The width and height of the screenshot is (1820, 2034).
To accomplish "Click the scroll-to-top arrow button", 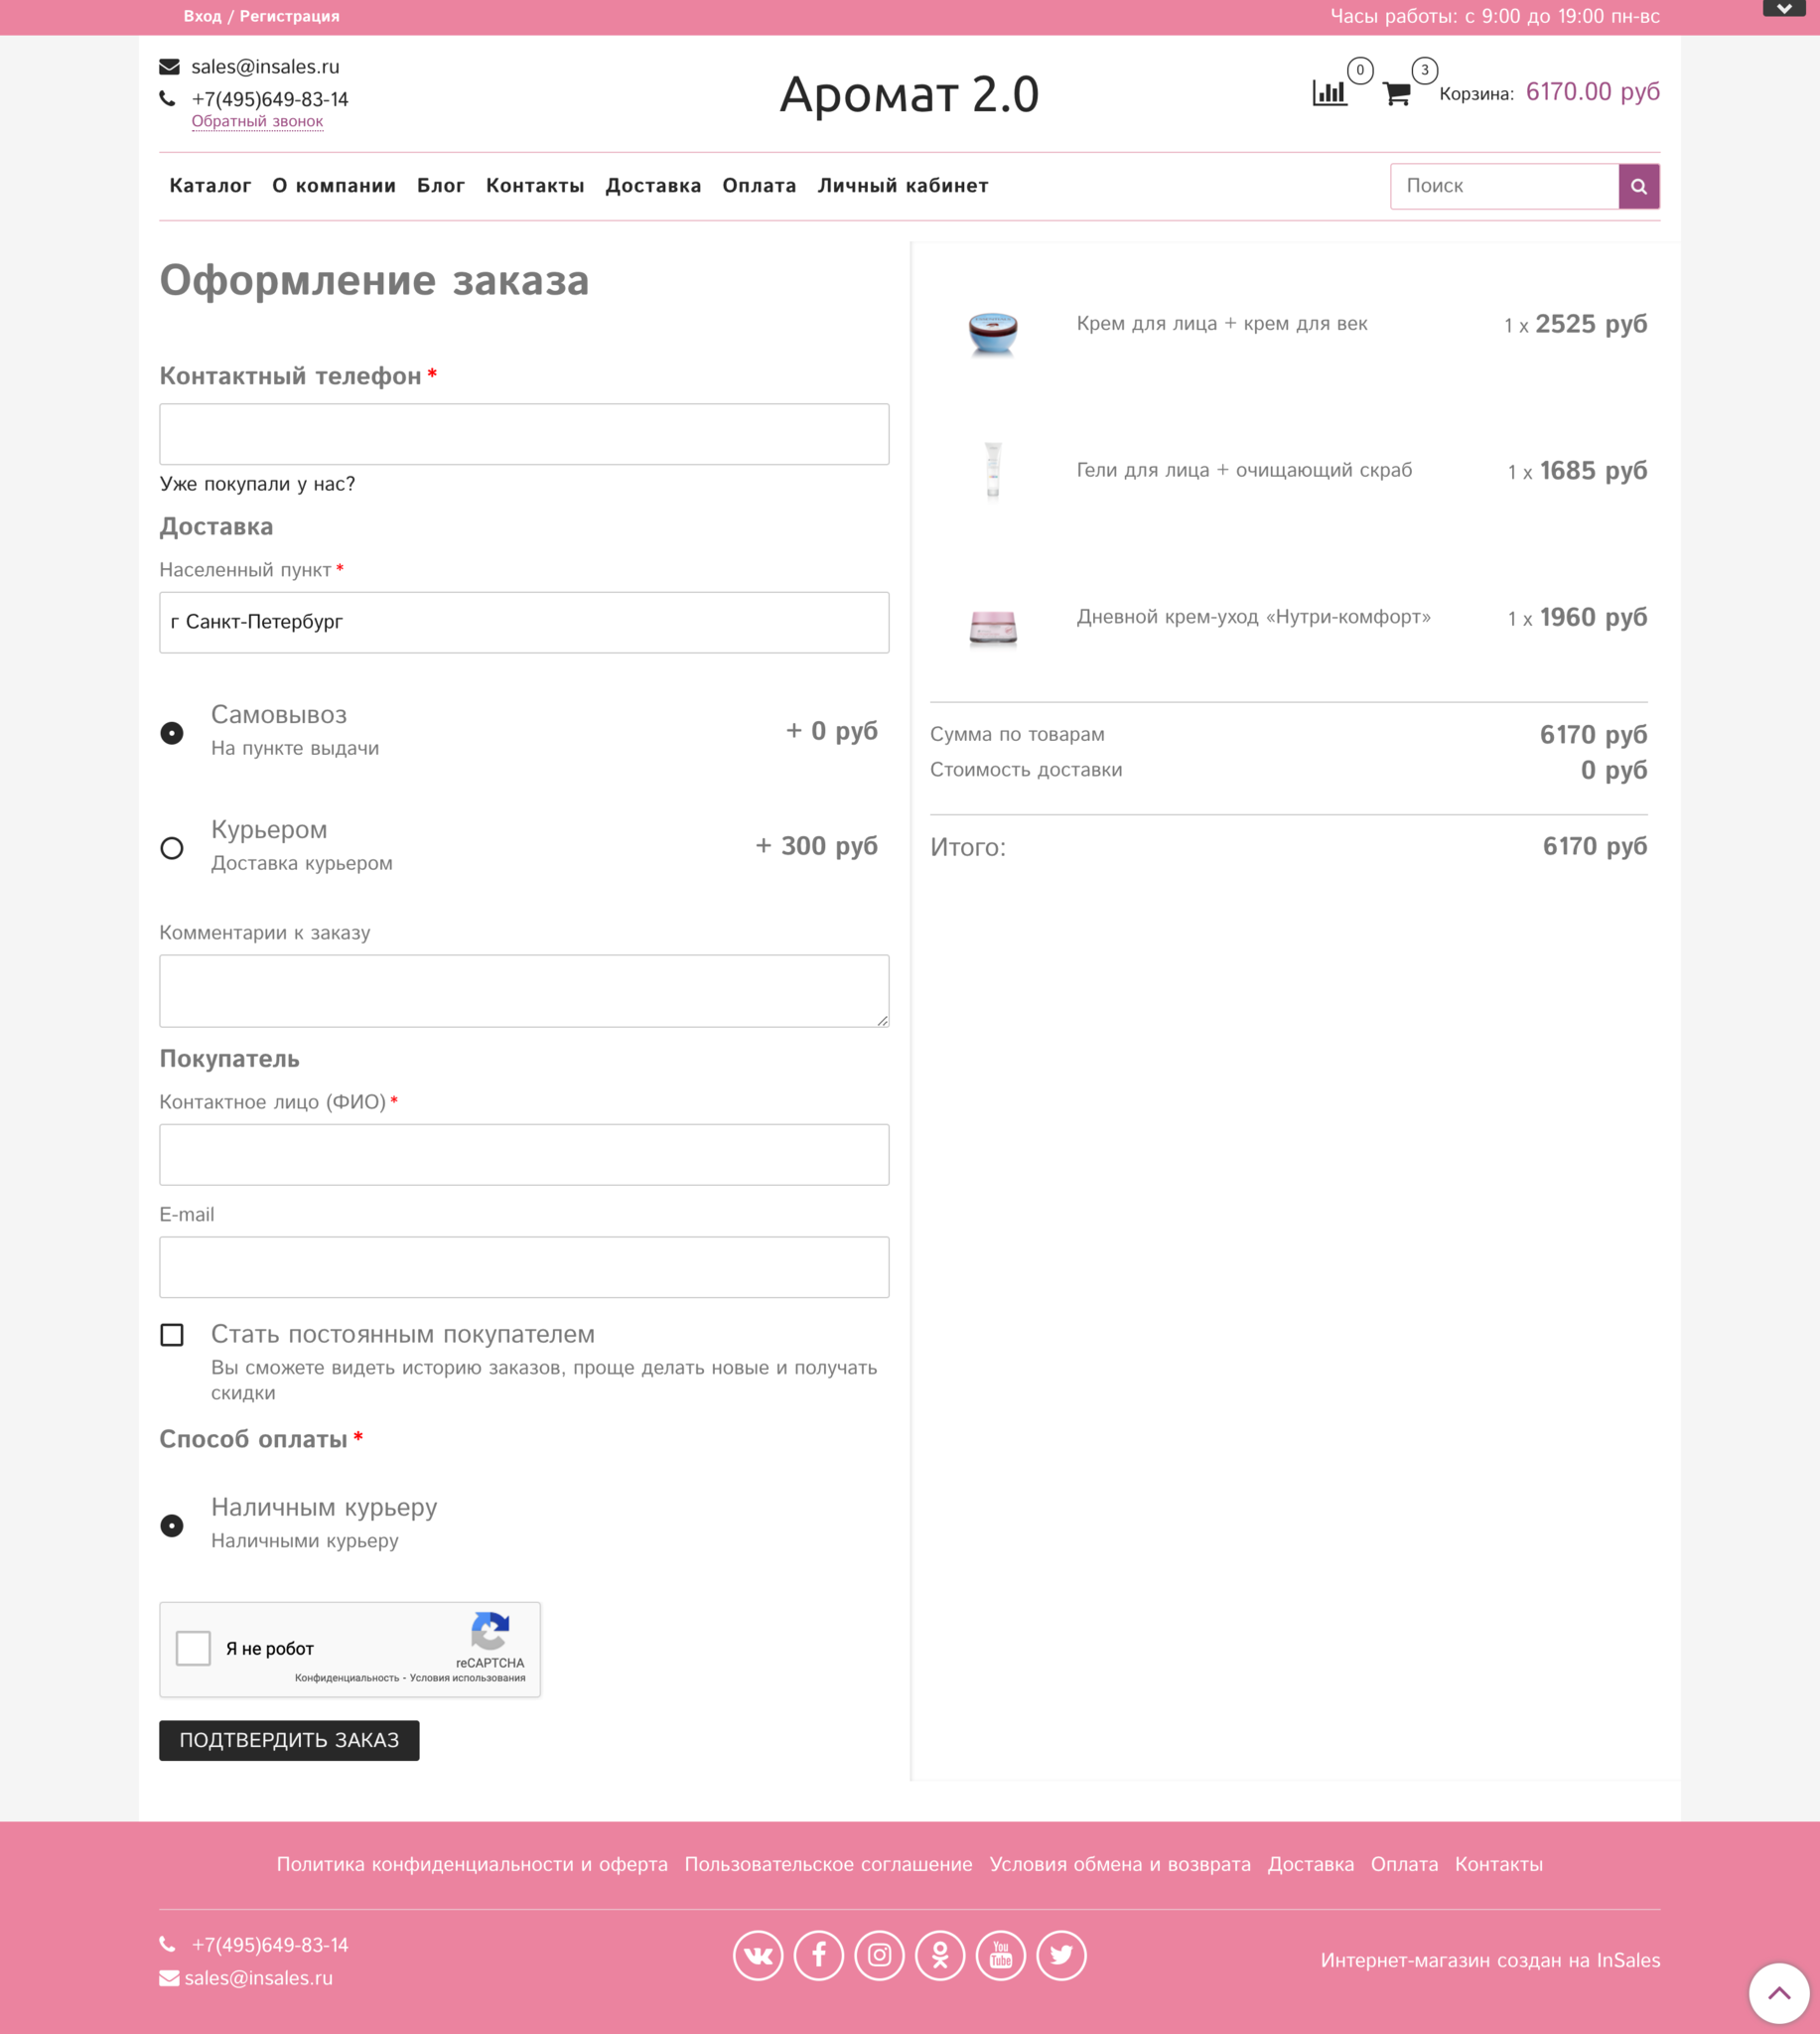I will [x=1779, y=1993].
